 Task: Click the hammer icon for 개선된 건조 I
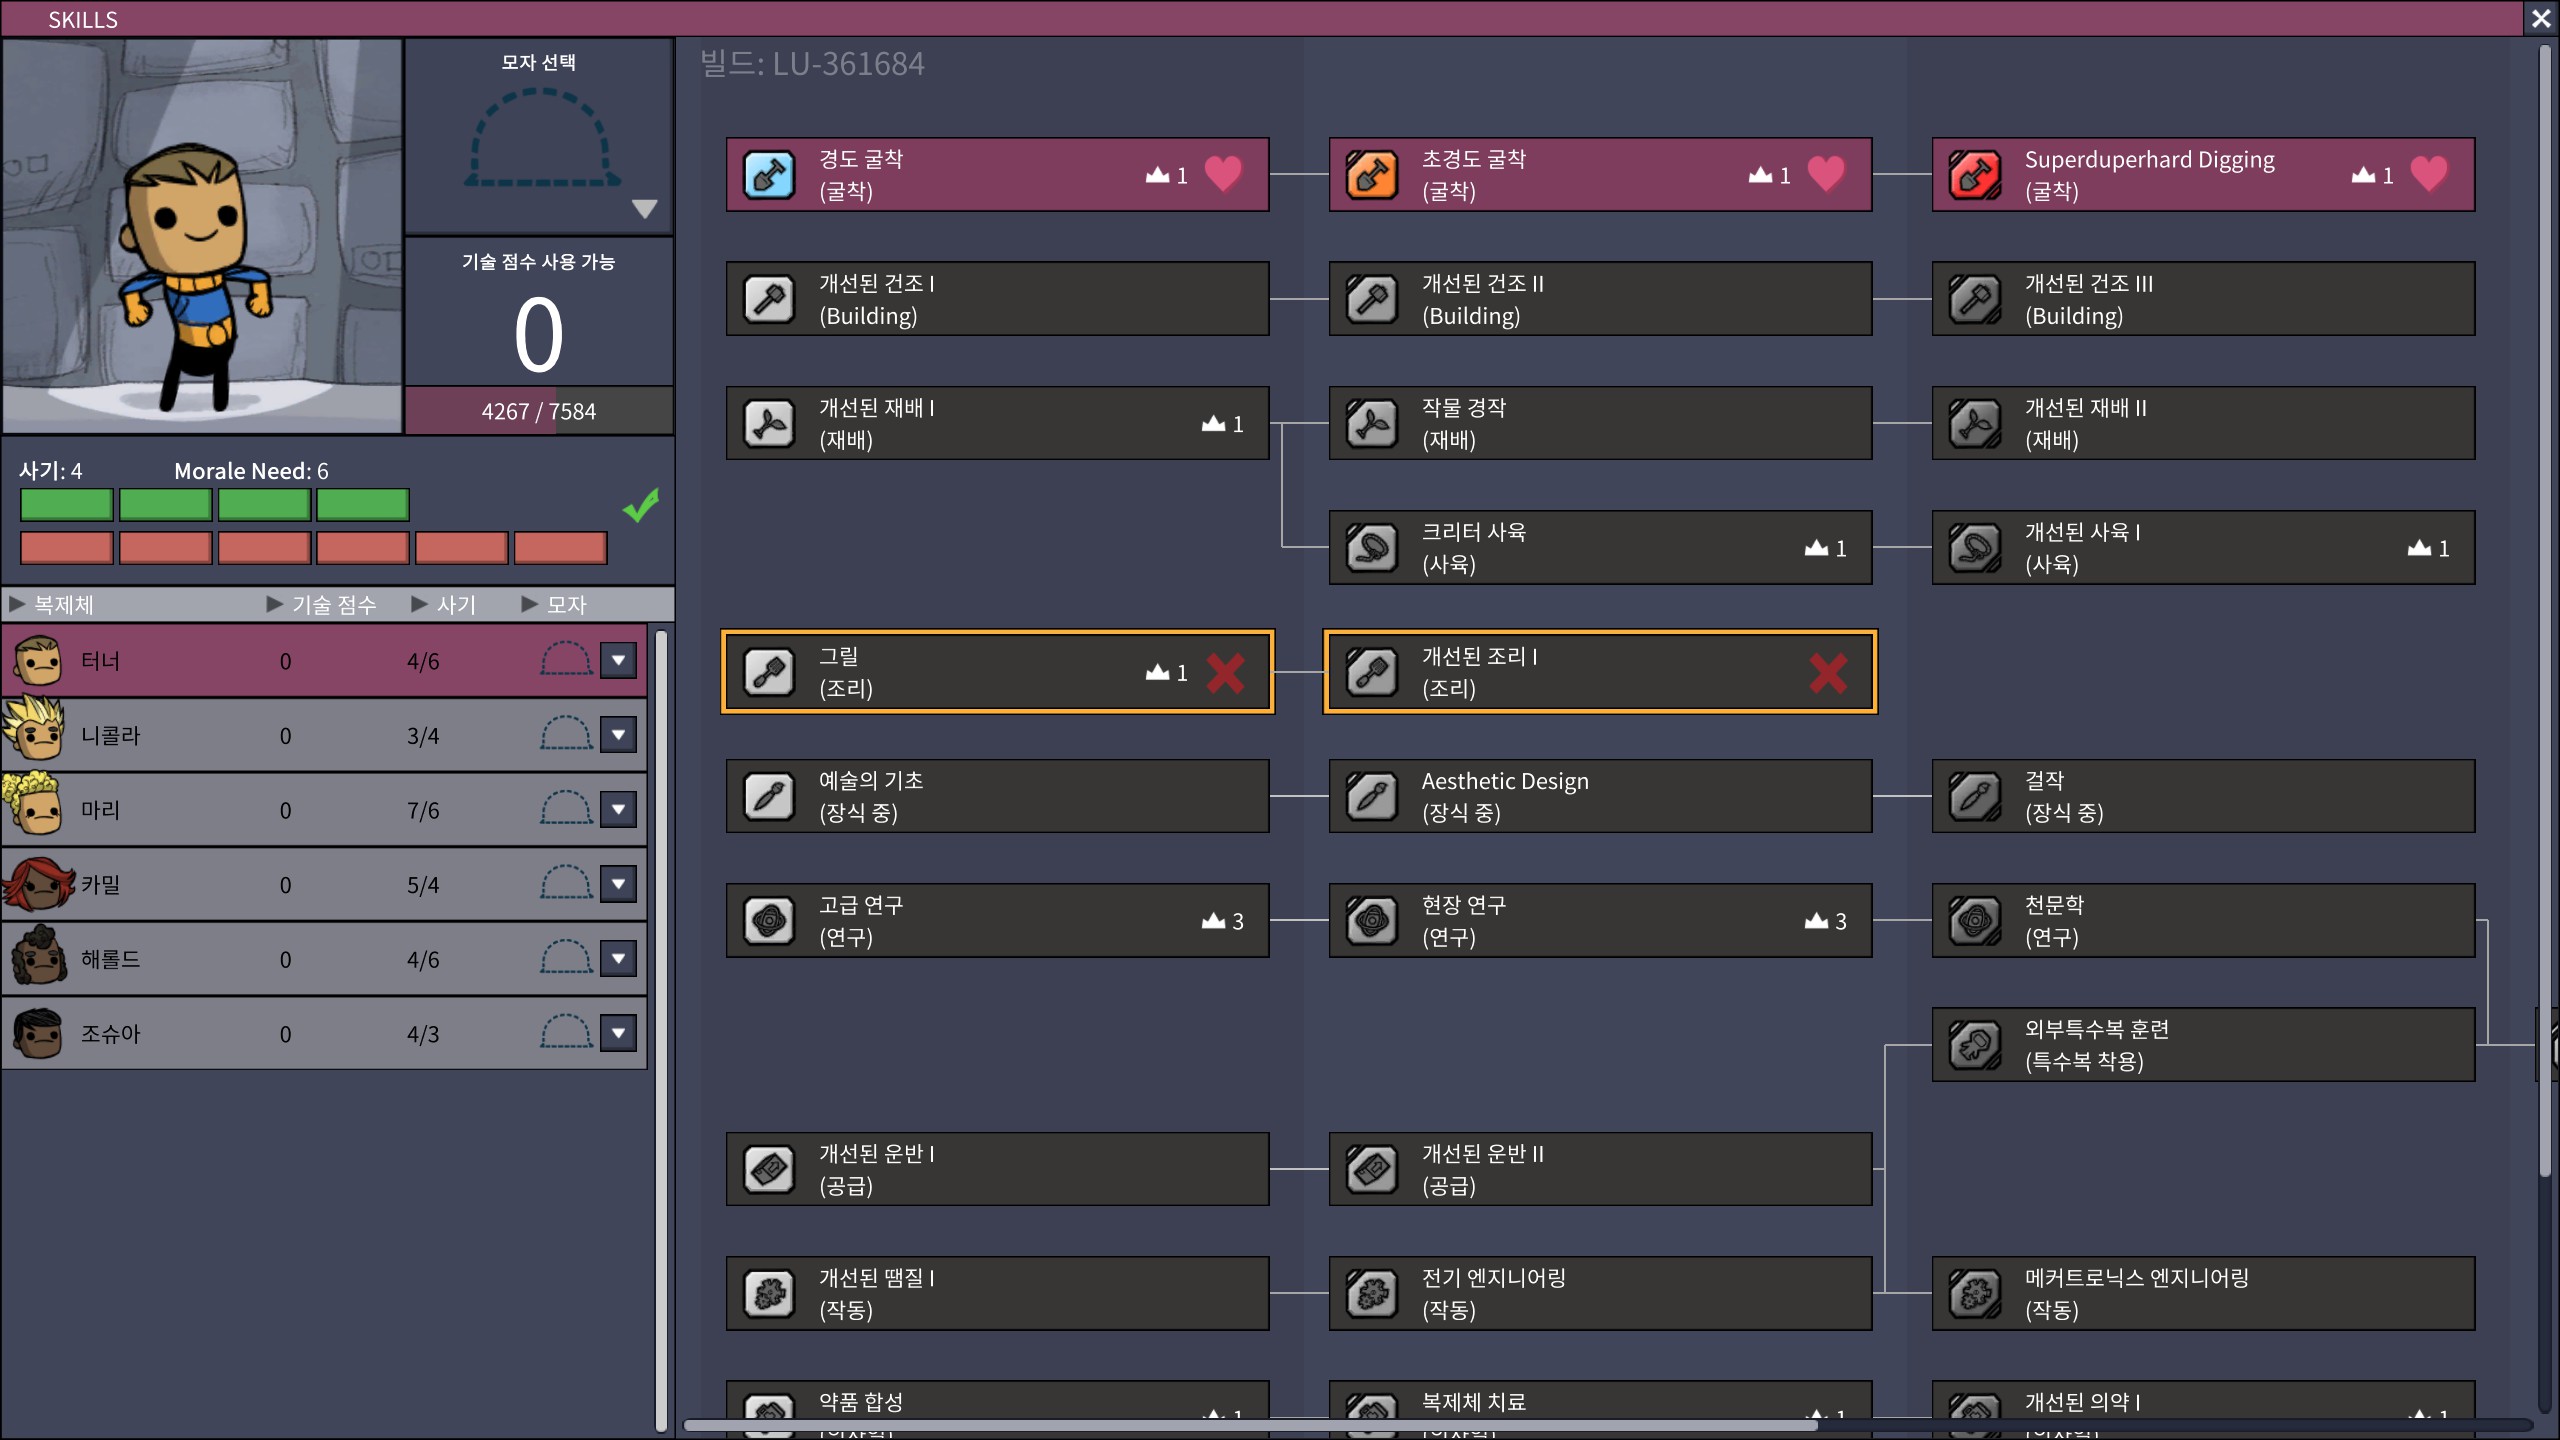[x=769, y=299]
